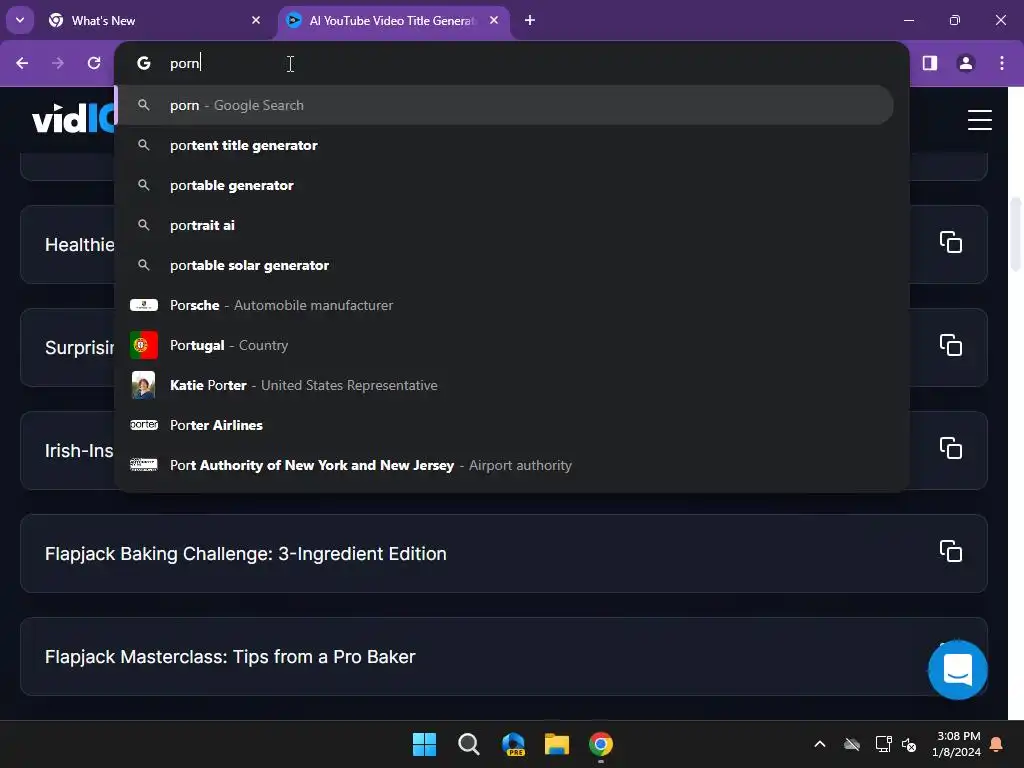Open the tab search dropdown chevron
Screen dimensions: 1024x768
(20, 20)
